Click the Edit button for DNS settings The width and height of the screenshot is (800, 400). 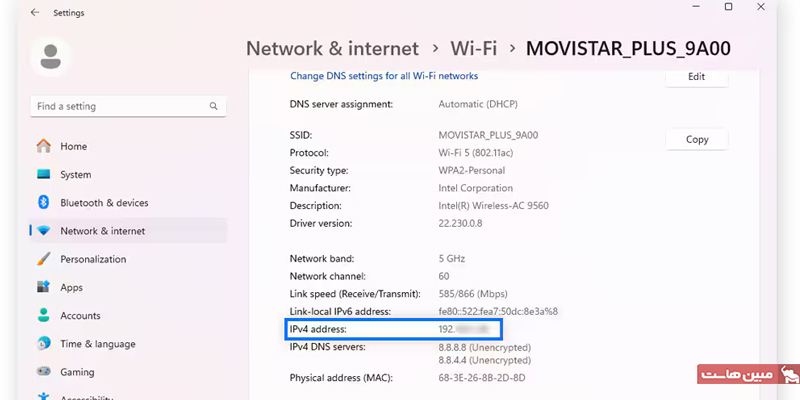pos(697,77)
